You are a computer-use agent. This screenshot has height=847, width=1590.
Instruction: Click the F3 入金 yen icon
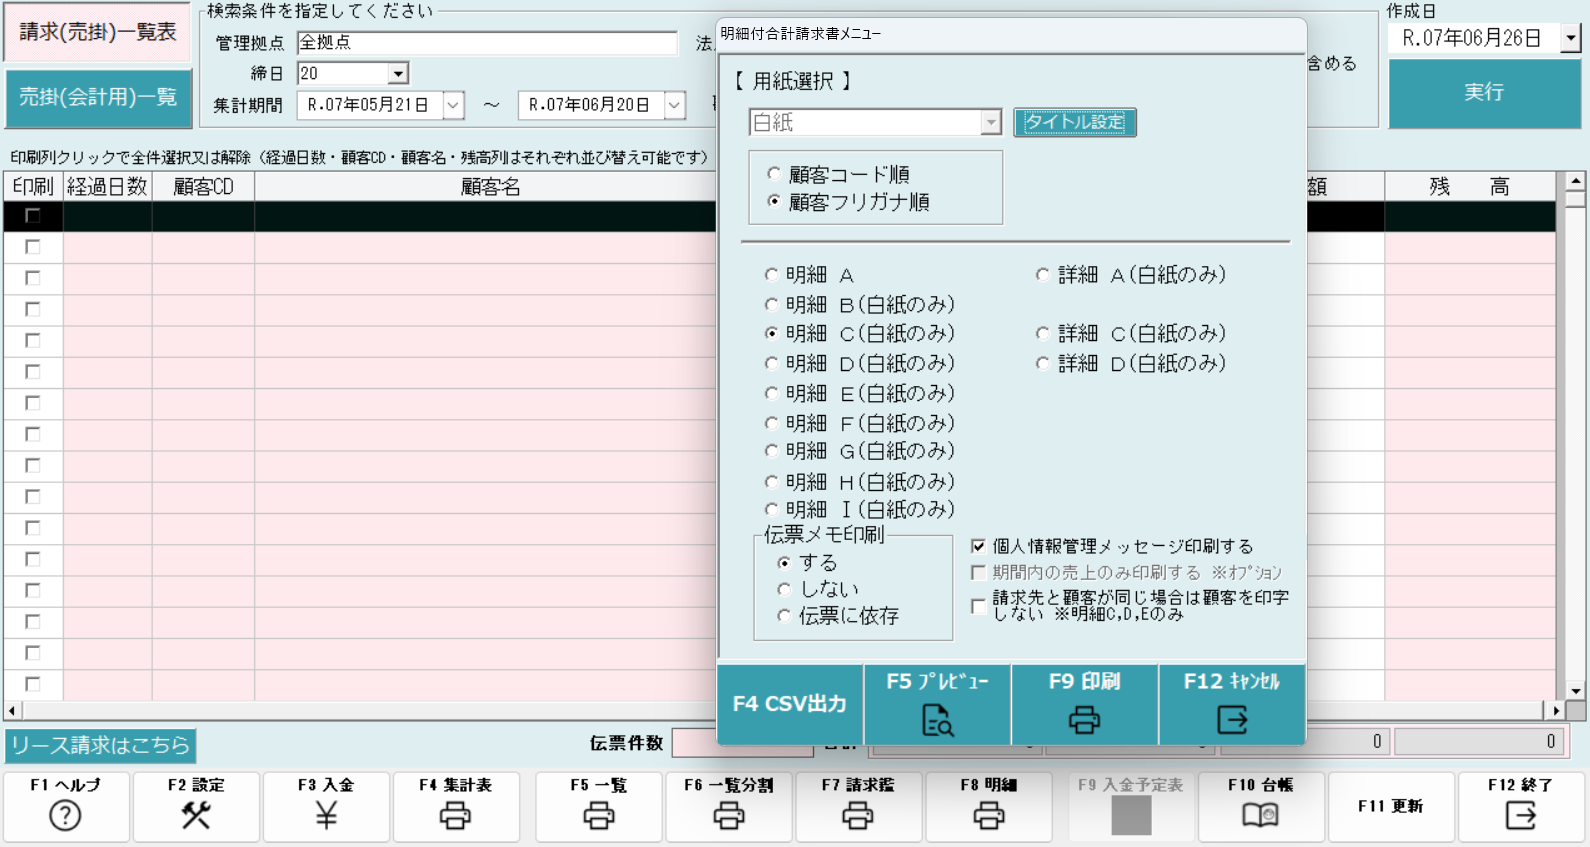326,816
